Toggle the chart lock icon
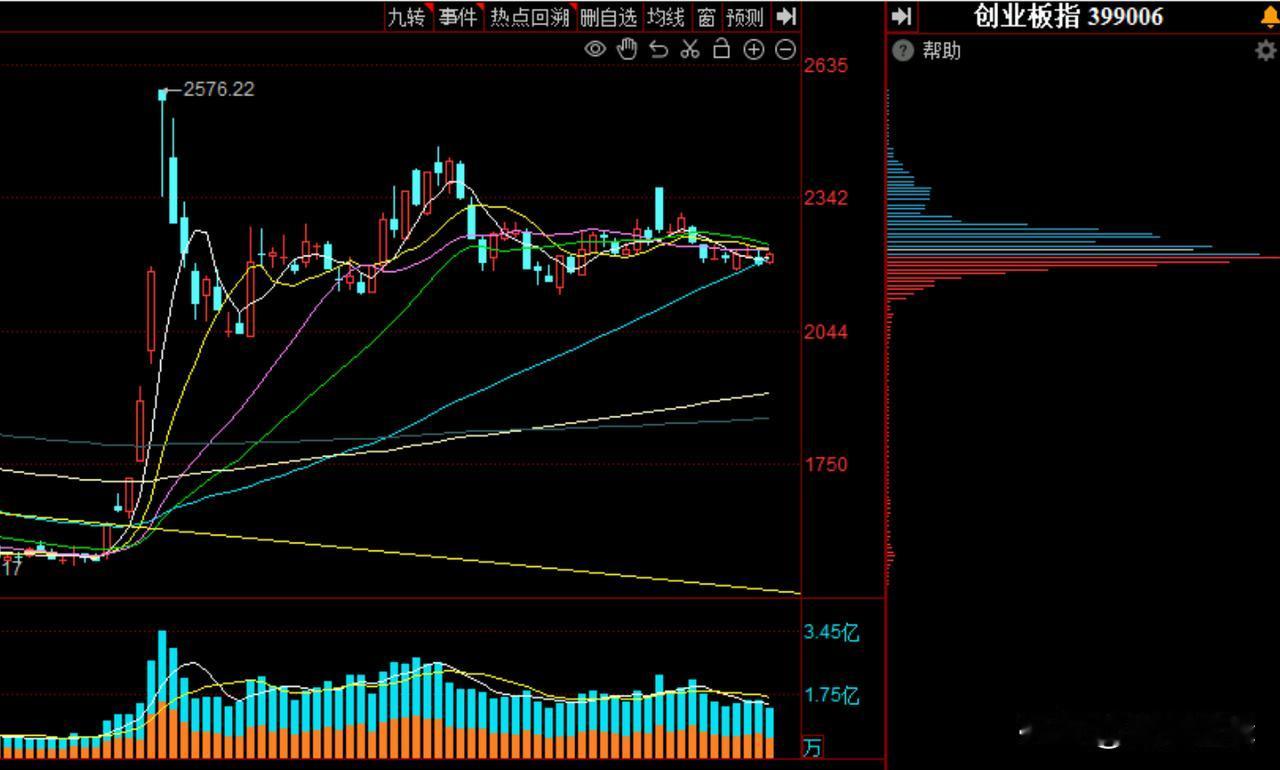 point(721,49)
